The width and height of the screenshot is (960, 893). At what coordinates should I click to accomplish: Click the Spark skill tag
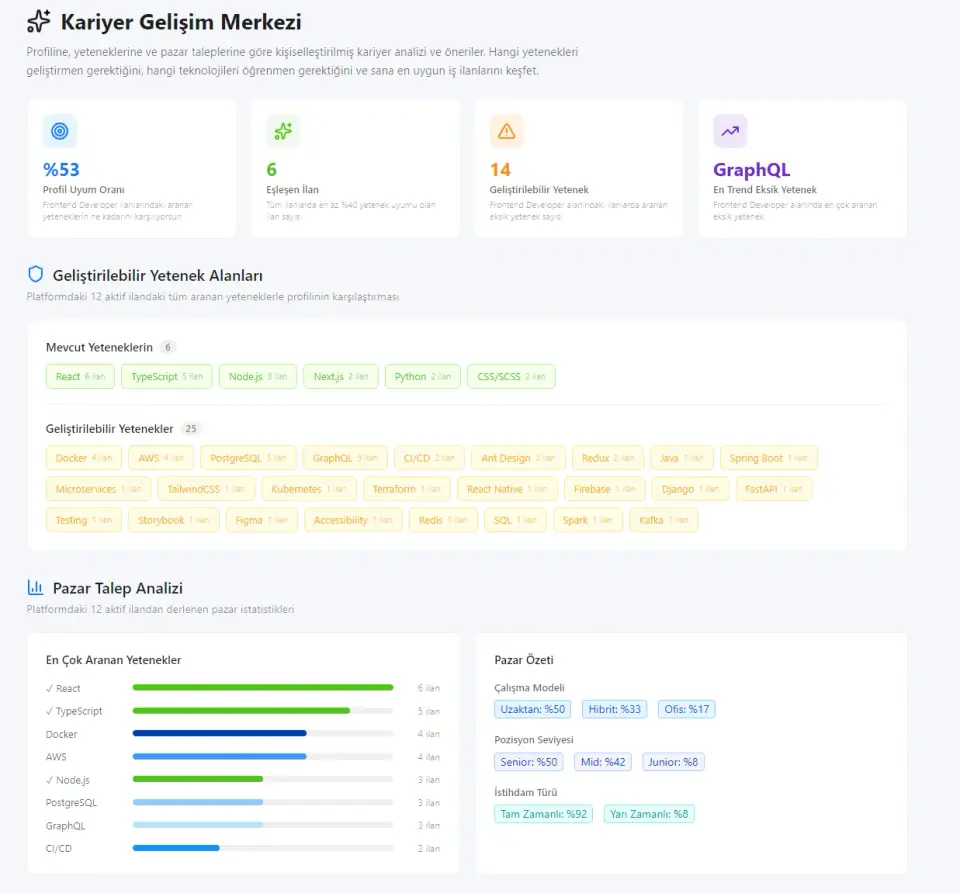[588, 520]
